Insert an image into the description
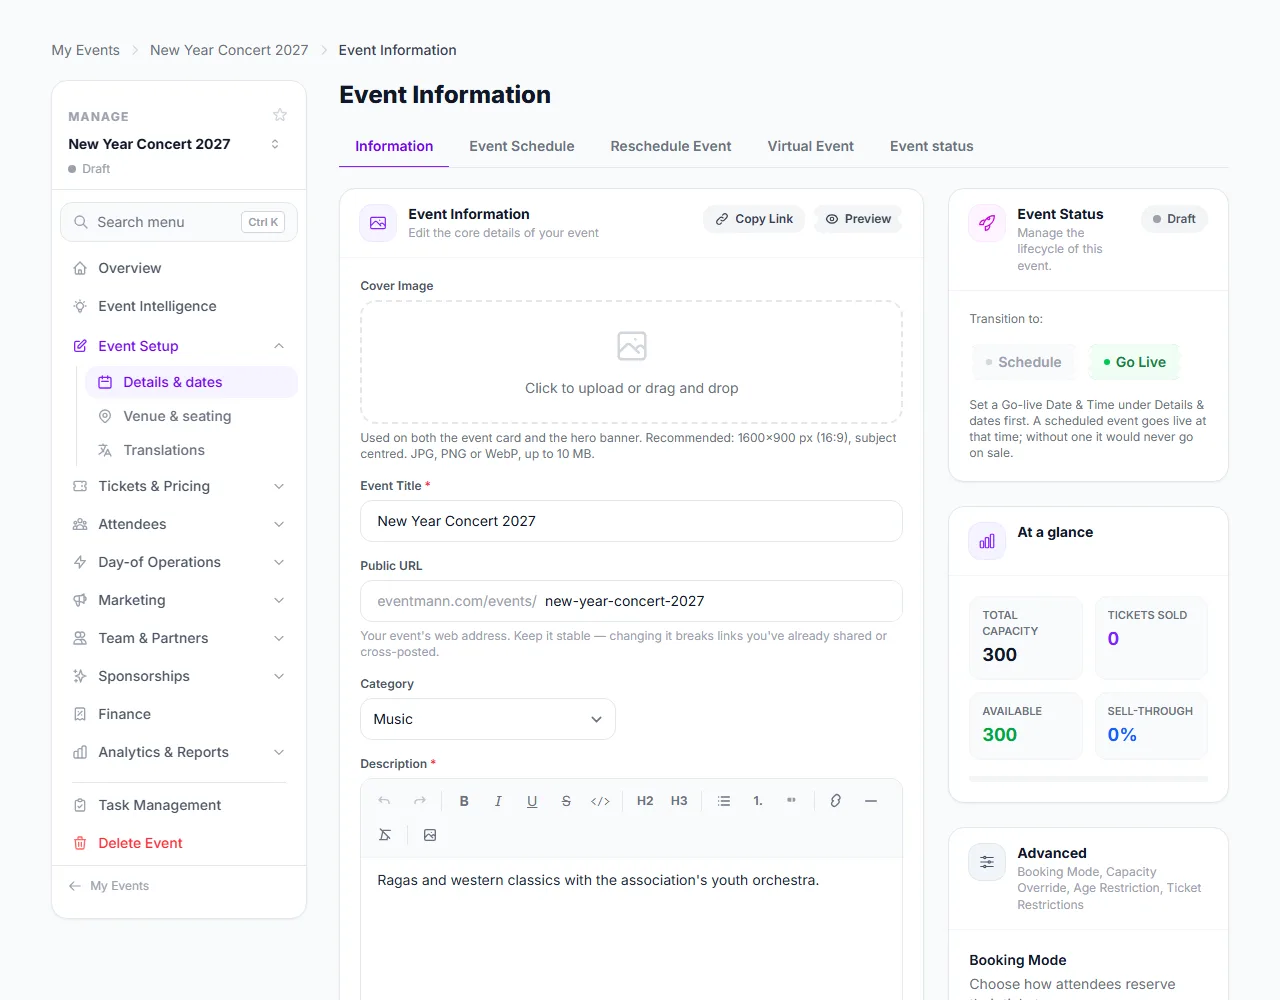 pyautogui.click(x=430, y=835)
